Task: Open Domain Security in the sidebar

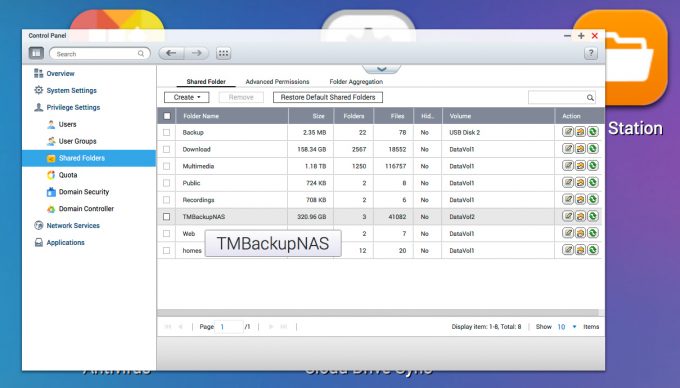Action: 78,192
